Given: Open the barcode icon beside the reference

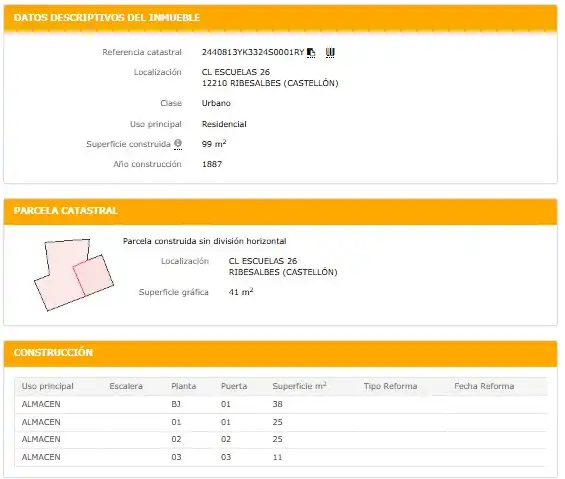Looking at the screenshot, I should (x=330, y=53).
